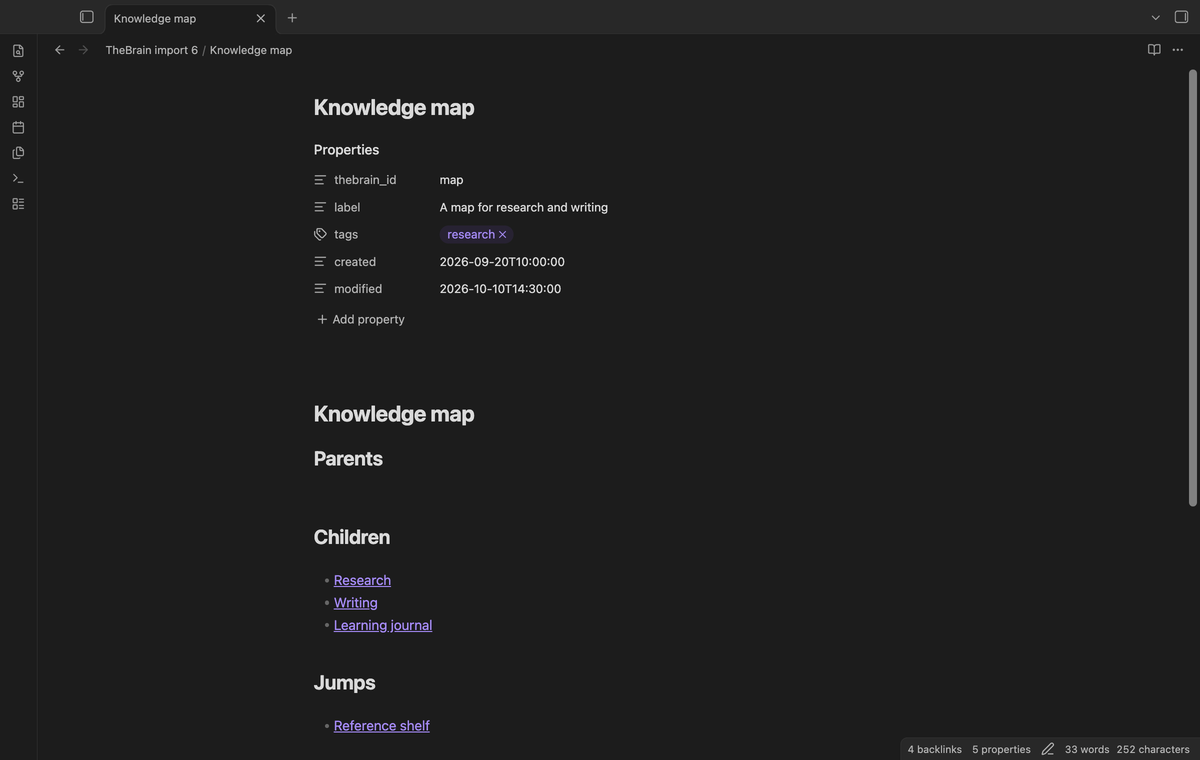Open a new tab with plus
Image resolution: width=1200 pixels, height=760 pixels.
click(292, 18)
